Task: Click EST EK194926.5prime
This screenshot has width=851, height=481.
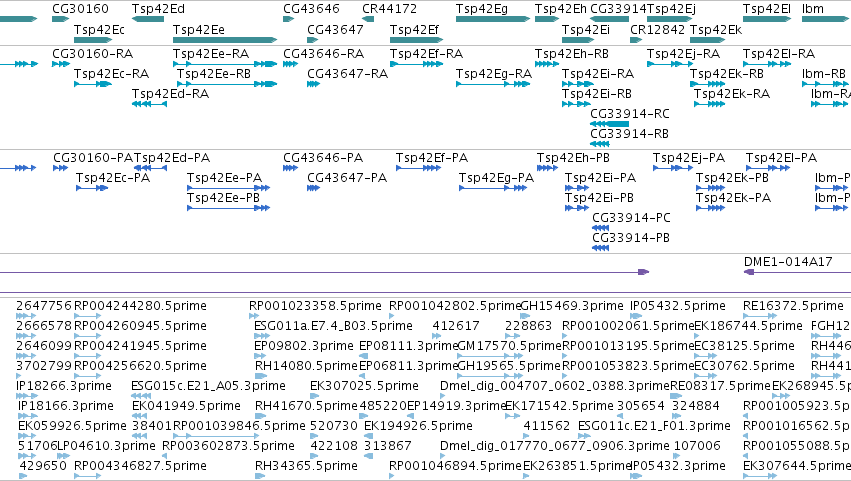Action: pyautogui.click(x=418, y=427)
